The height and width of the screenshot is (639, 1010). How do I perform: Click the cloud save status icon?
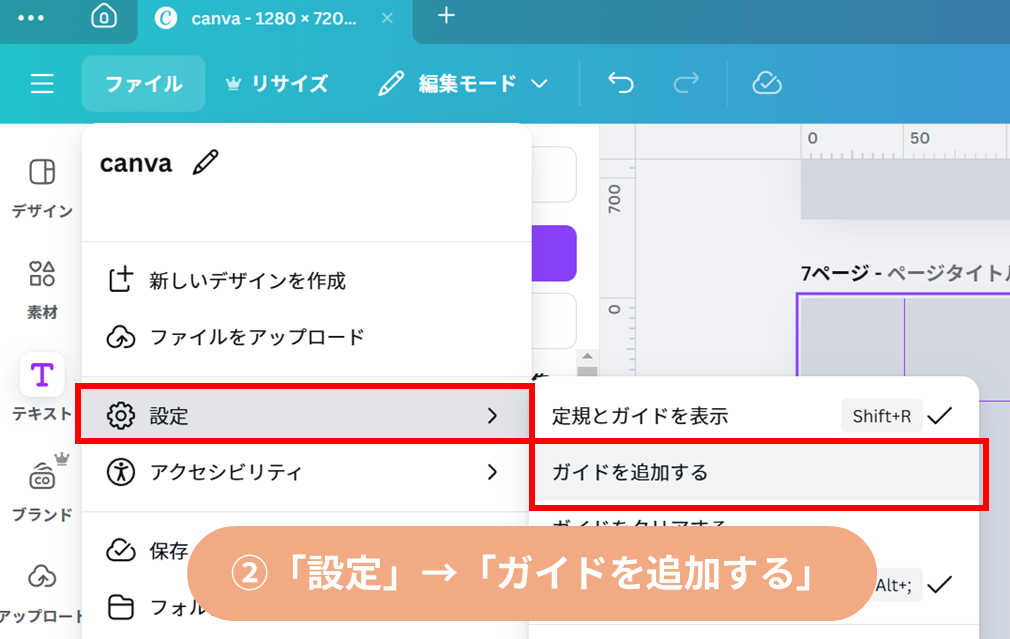coord(766,84)
